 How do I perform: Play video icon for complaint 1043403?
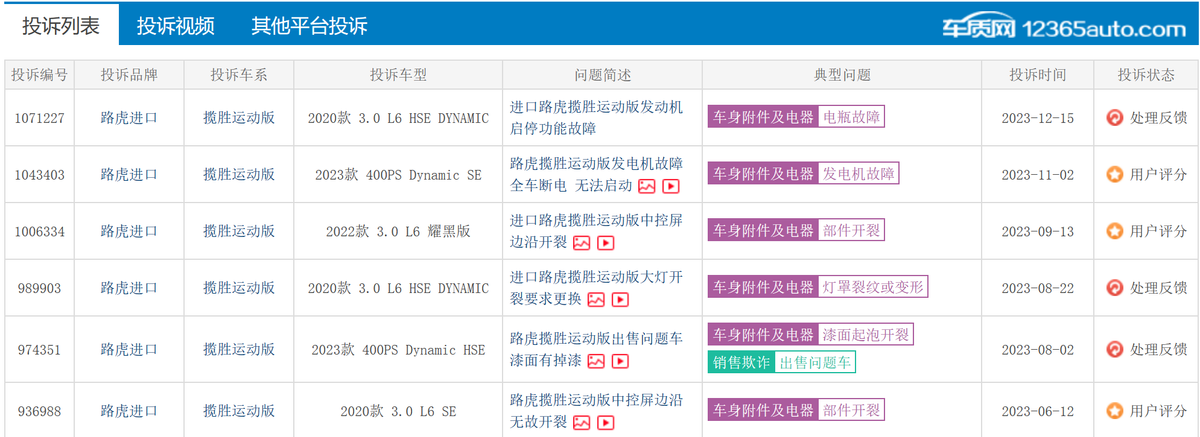pyautogui.click(x=671, y=186)
